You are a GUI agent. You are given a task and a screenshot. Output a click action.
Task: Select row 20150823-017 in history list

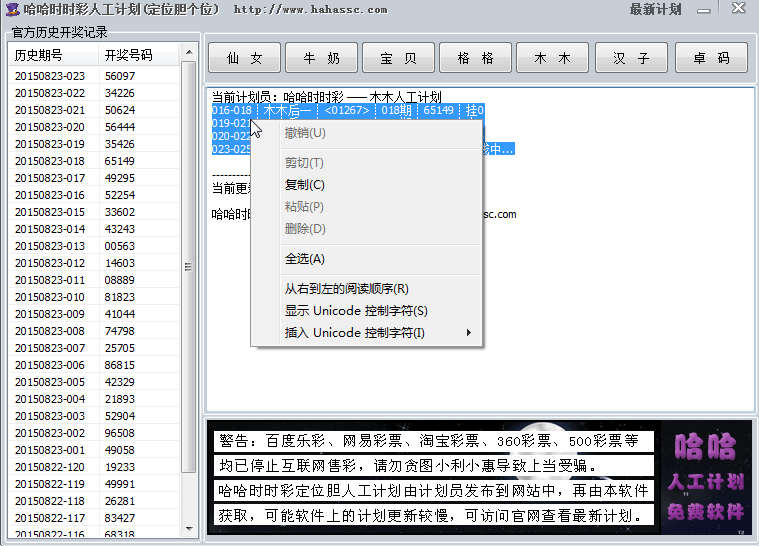pos(94,178)
